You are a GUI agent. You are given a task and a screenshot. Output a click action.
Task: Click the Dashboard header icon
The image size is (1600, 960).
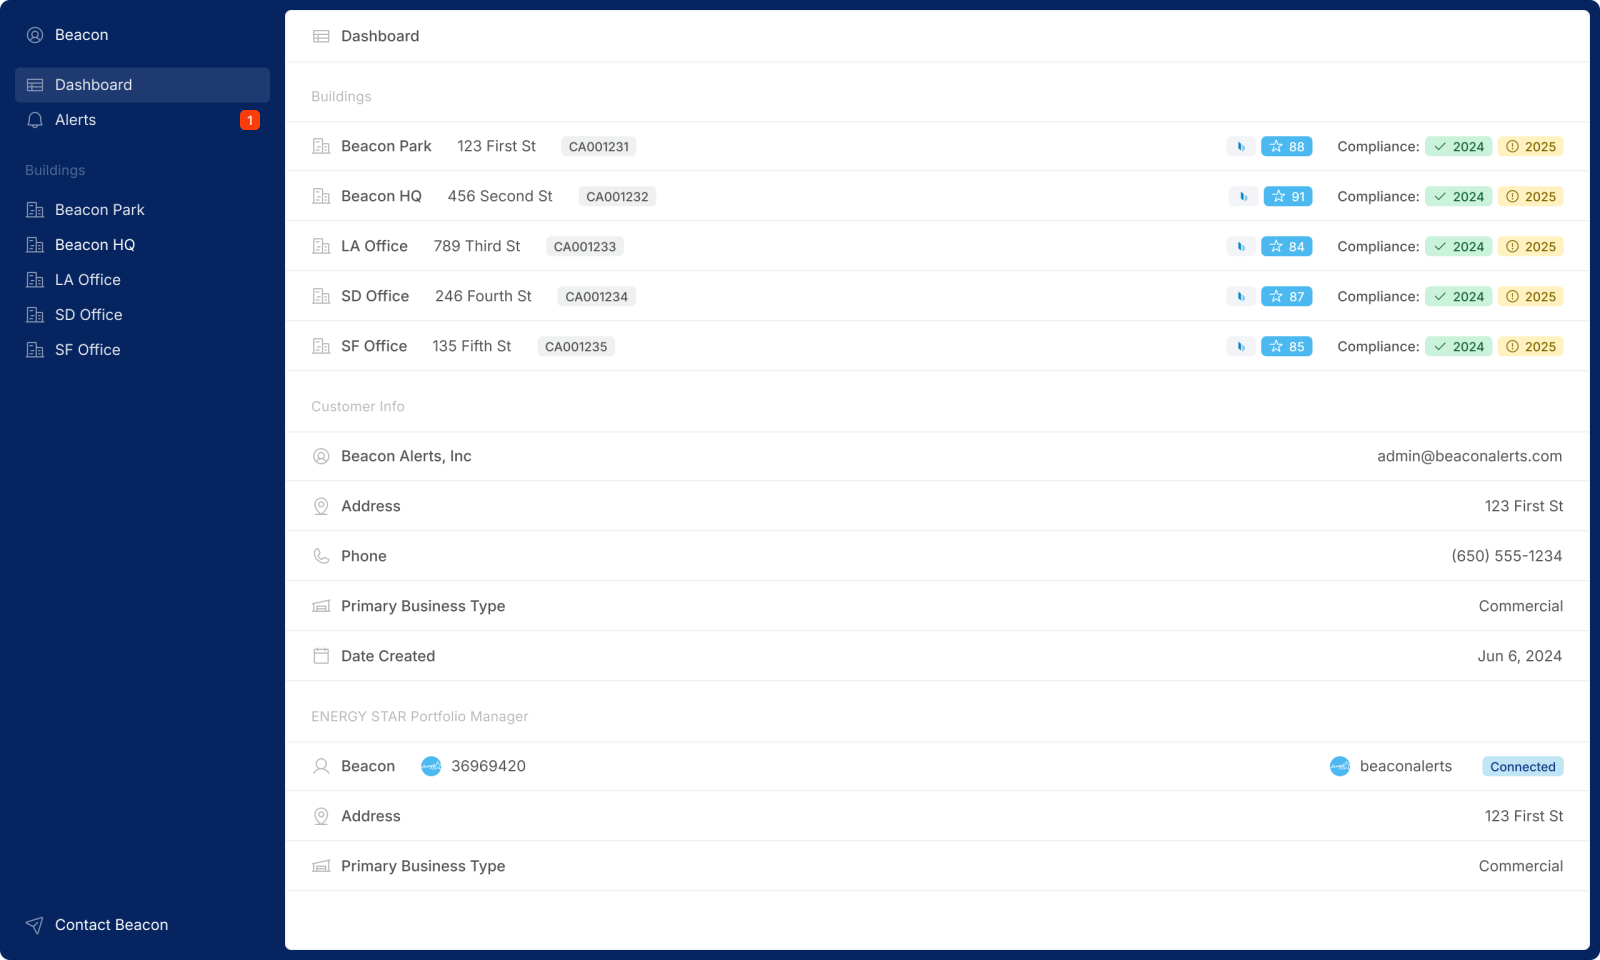321,36
